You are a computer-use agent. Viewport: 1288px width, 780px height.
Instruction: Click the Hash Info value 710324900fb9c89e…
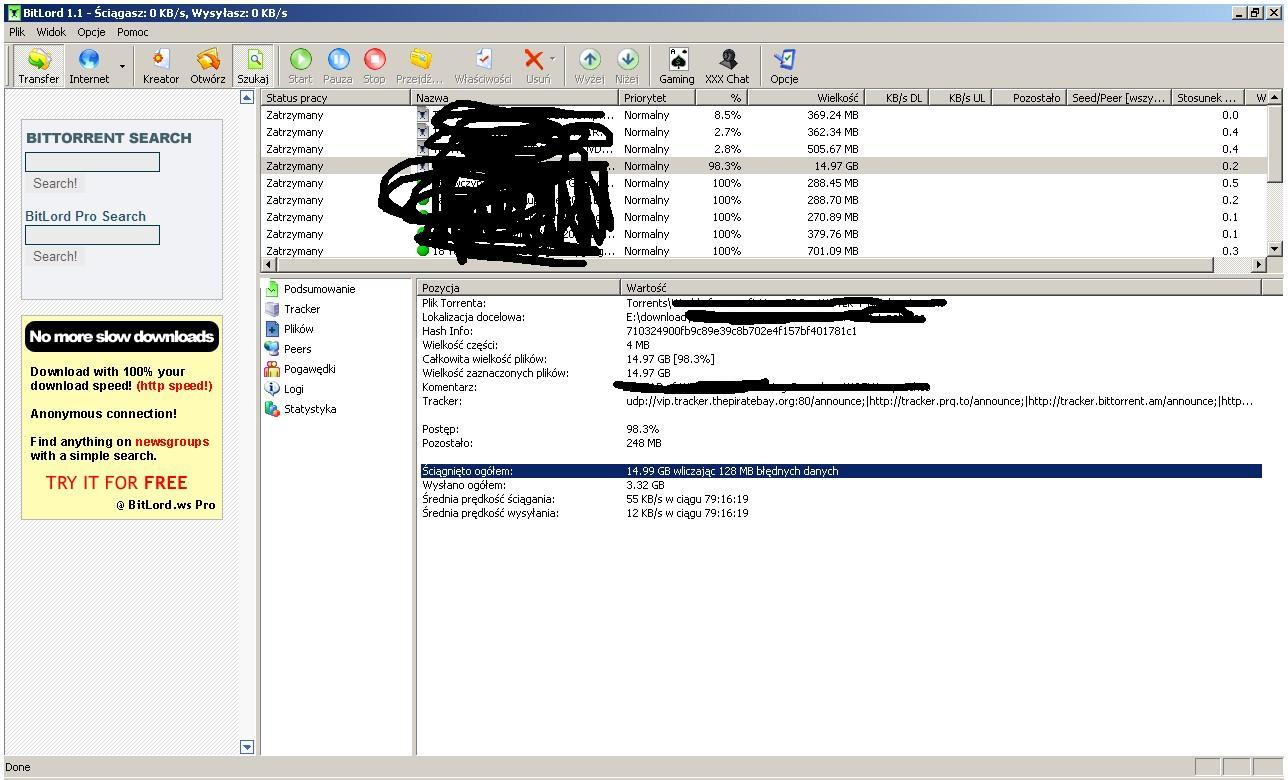(x=741, y=331)
